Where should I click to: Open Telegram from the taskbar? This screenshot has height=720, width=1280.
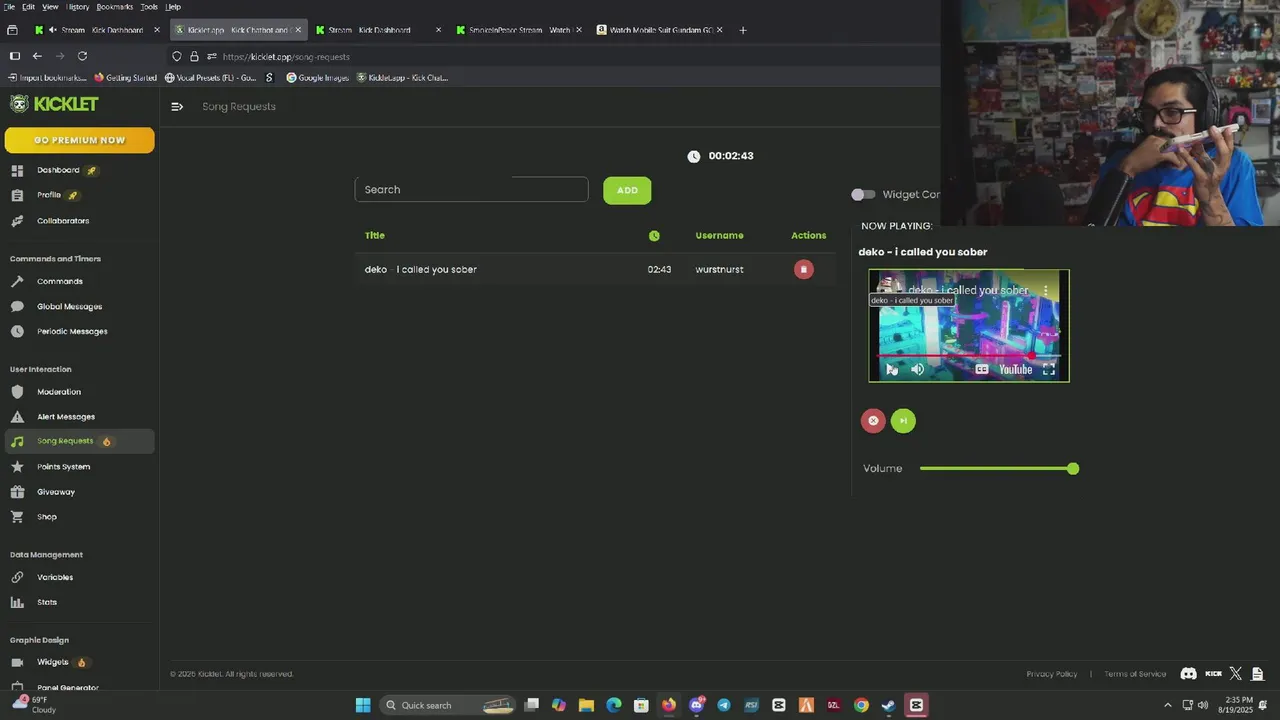click(x=724, y=705)
